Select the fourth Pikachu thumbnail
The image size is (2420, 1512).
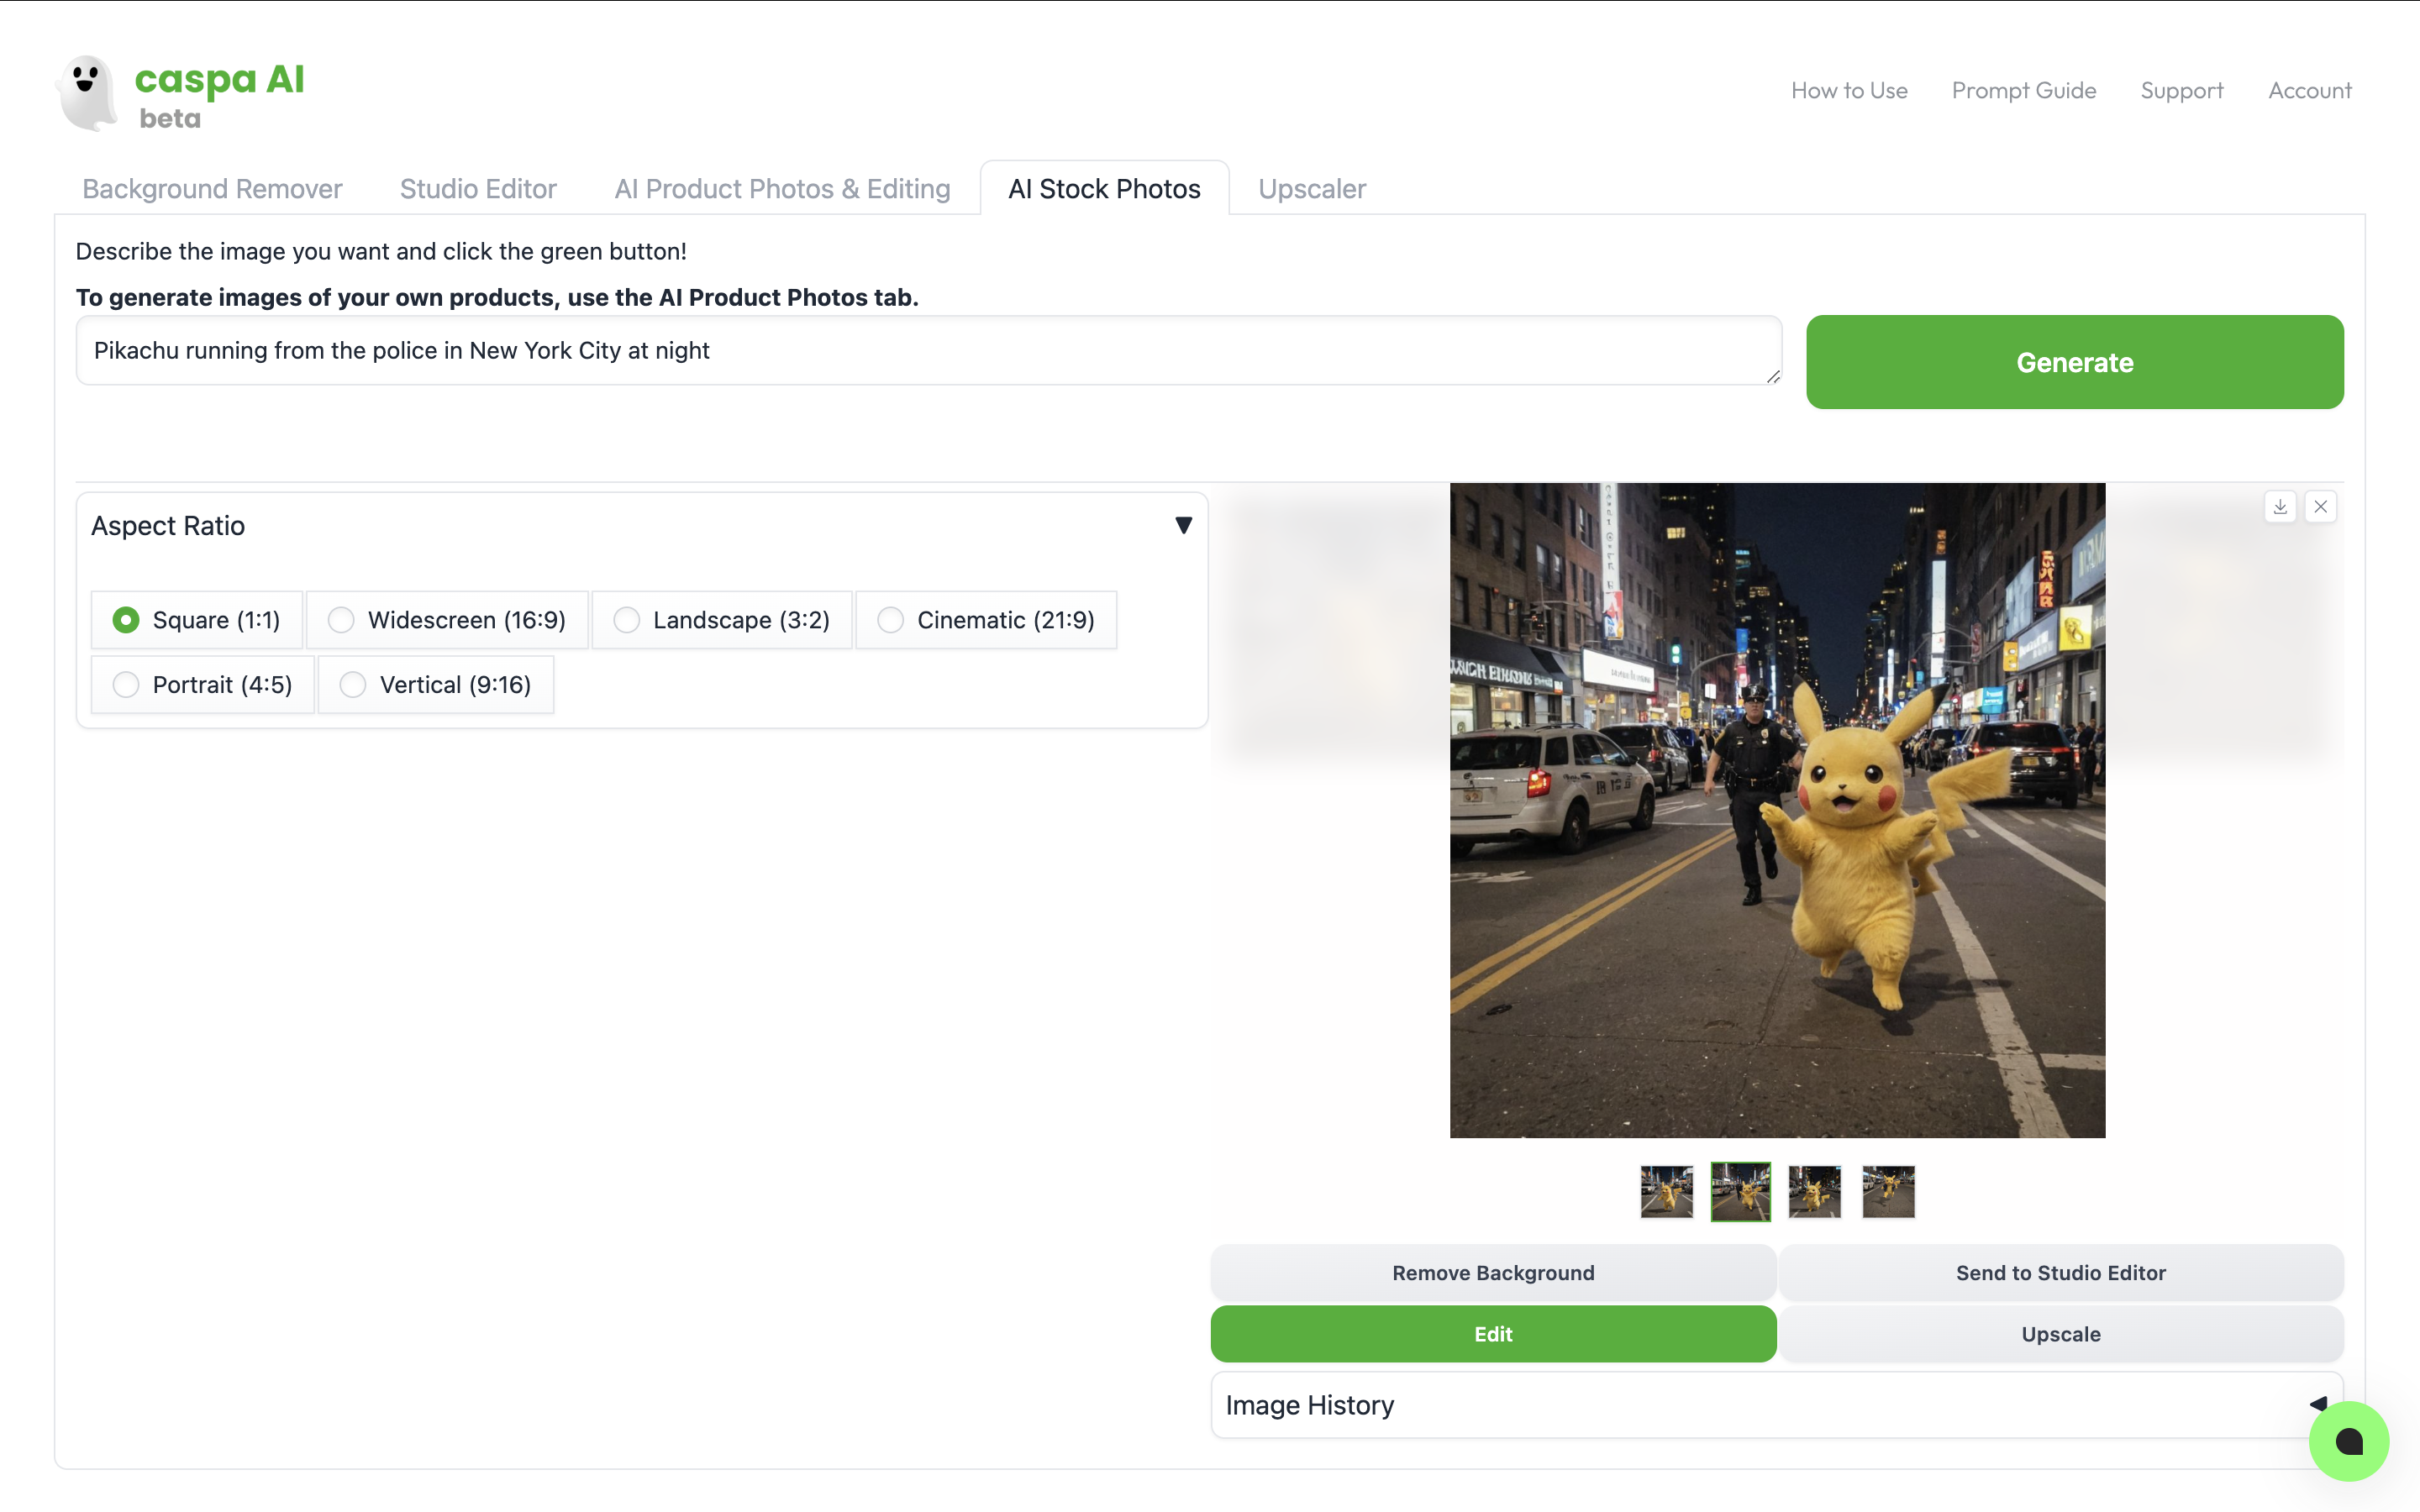tap(1888, 1191)
